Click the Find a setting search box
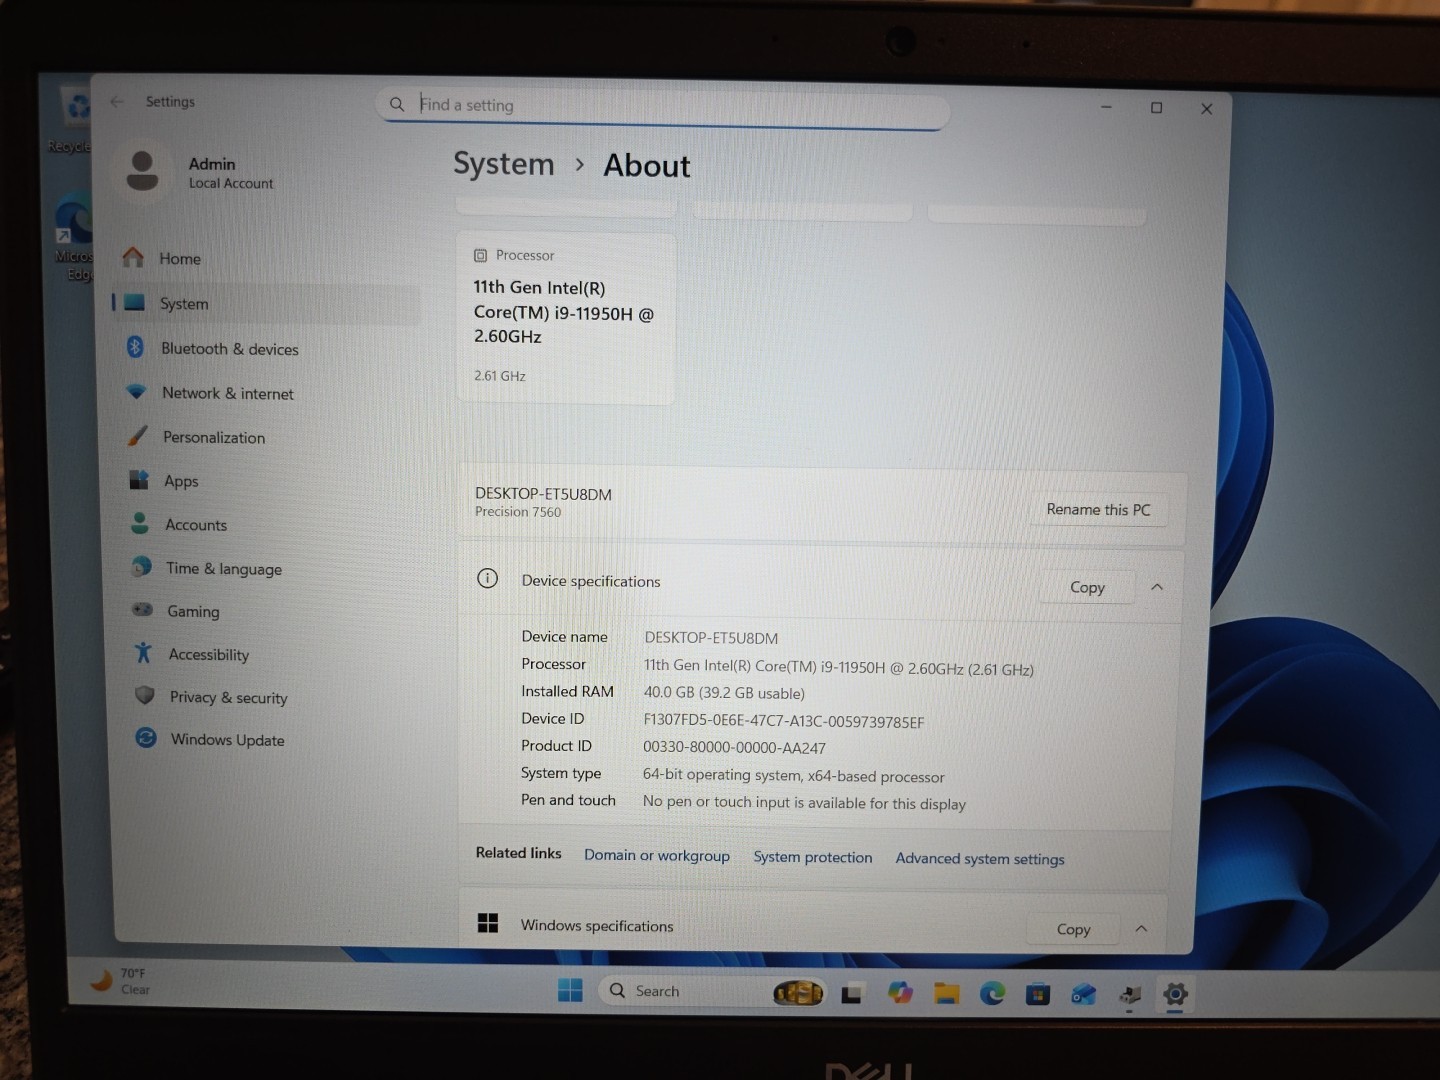Image resolution: width=1440 pixels, height=1080 pixels. pos(662,106)
